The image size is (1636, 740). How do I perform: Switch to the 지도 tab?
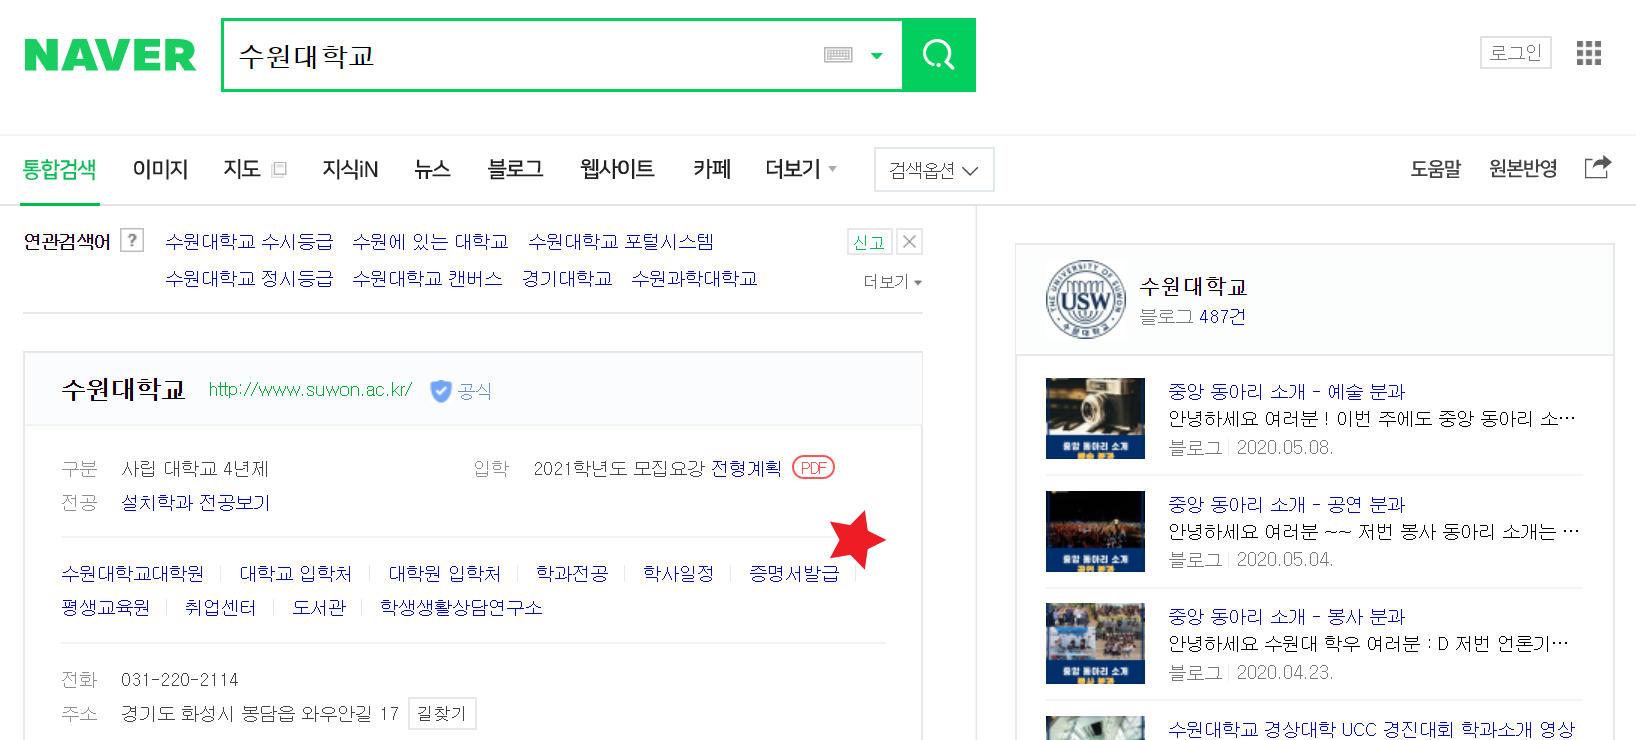[242, 169]
